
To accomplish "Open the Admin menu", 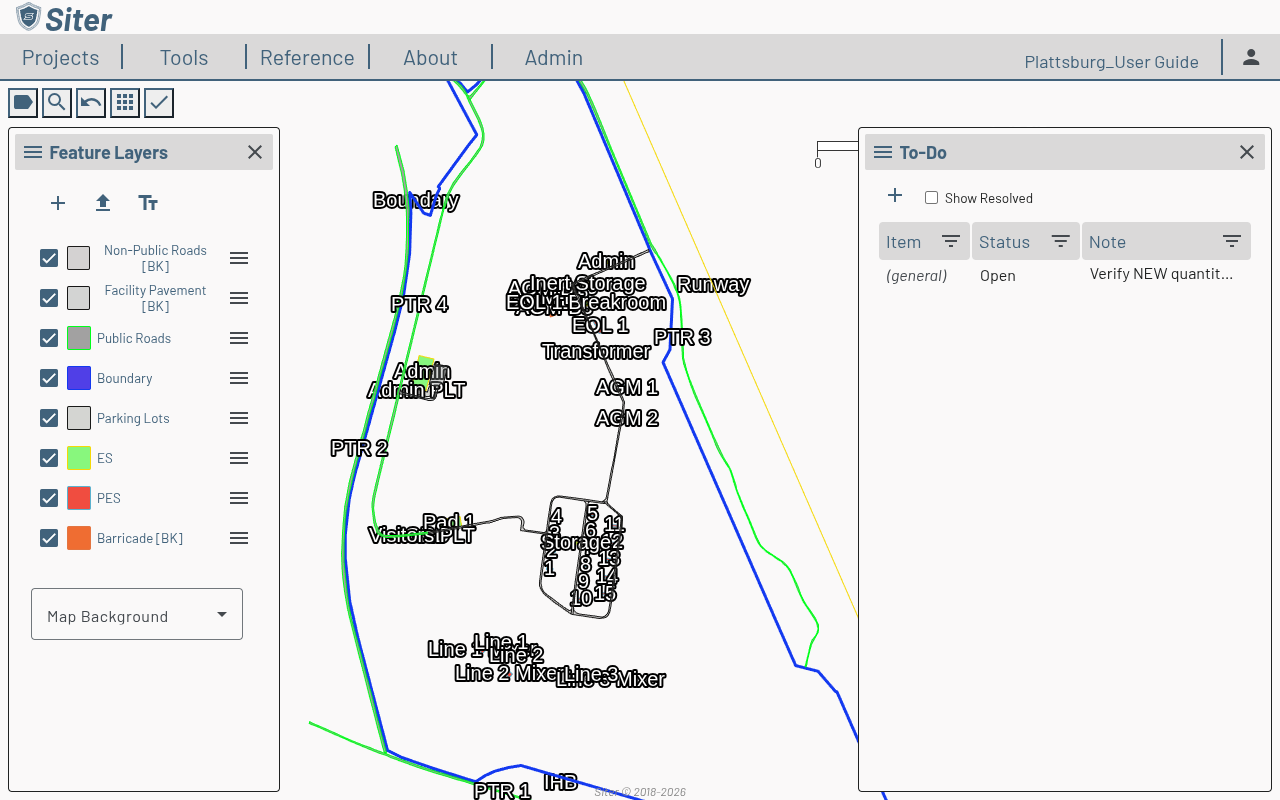I will pyautogui.click(x=554, y=57).
